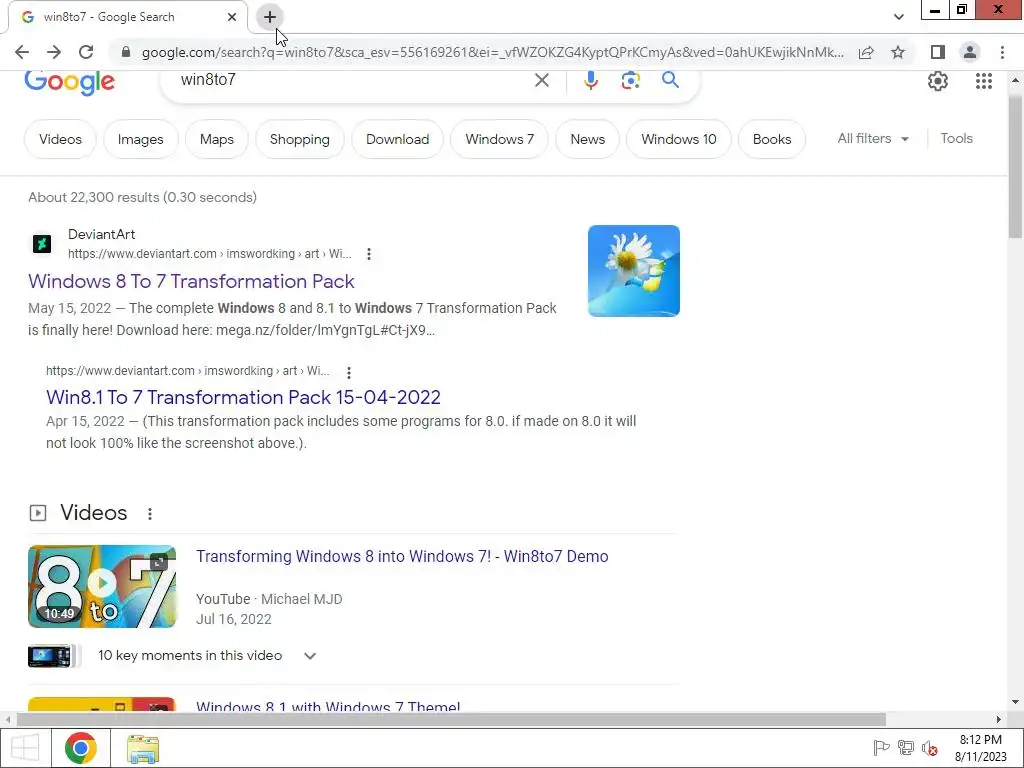Screen dimensions: 1024x768
Task: Click the muted volume tray icon
Action: (x=930, y=748)
